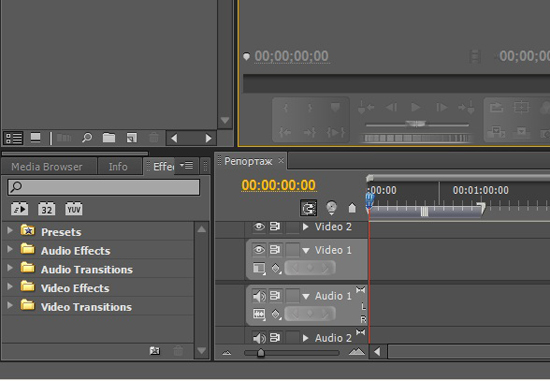Toggle Audio 1 track output speaker
This screenshot has width=550, height=381.
pyautogui.click(x=260, y=296)
